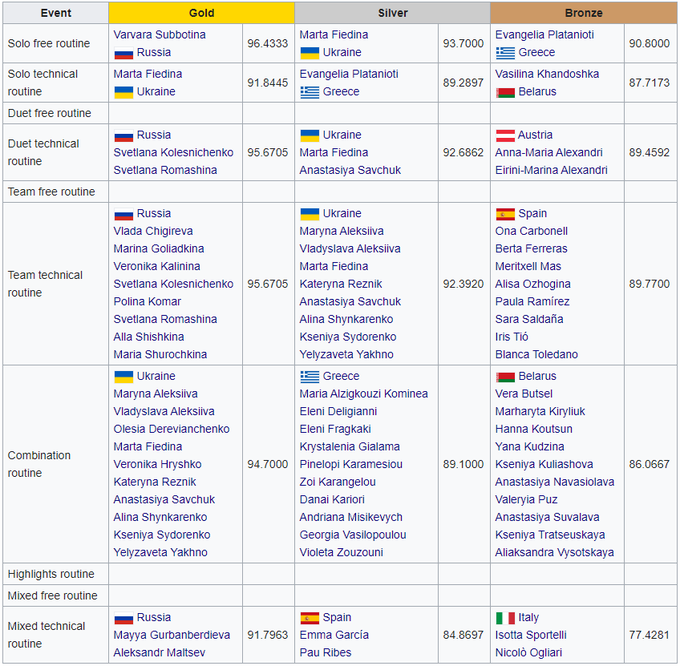Open Varvara Subbotina link

[x=159, y=34]
